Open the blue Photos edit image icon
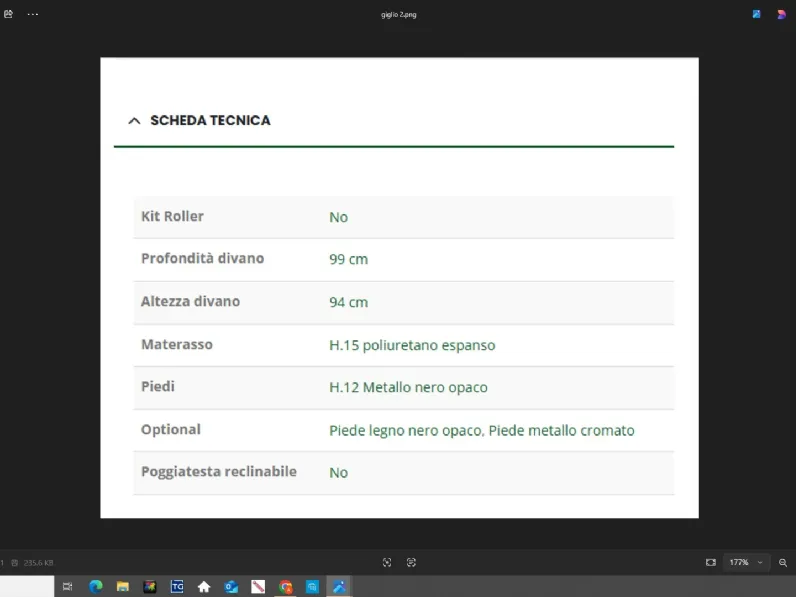Screen dimensions: 796x597 [756, 14]
